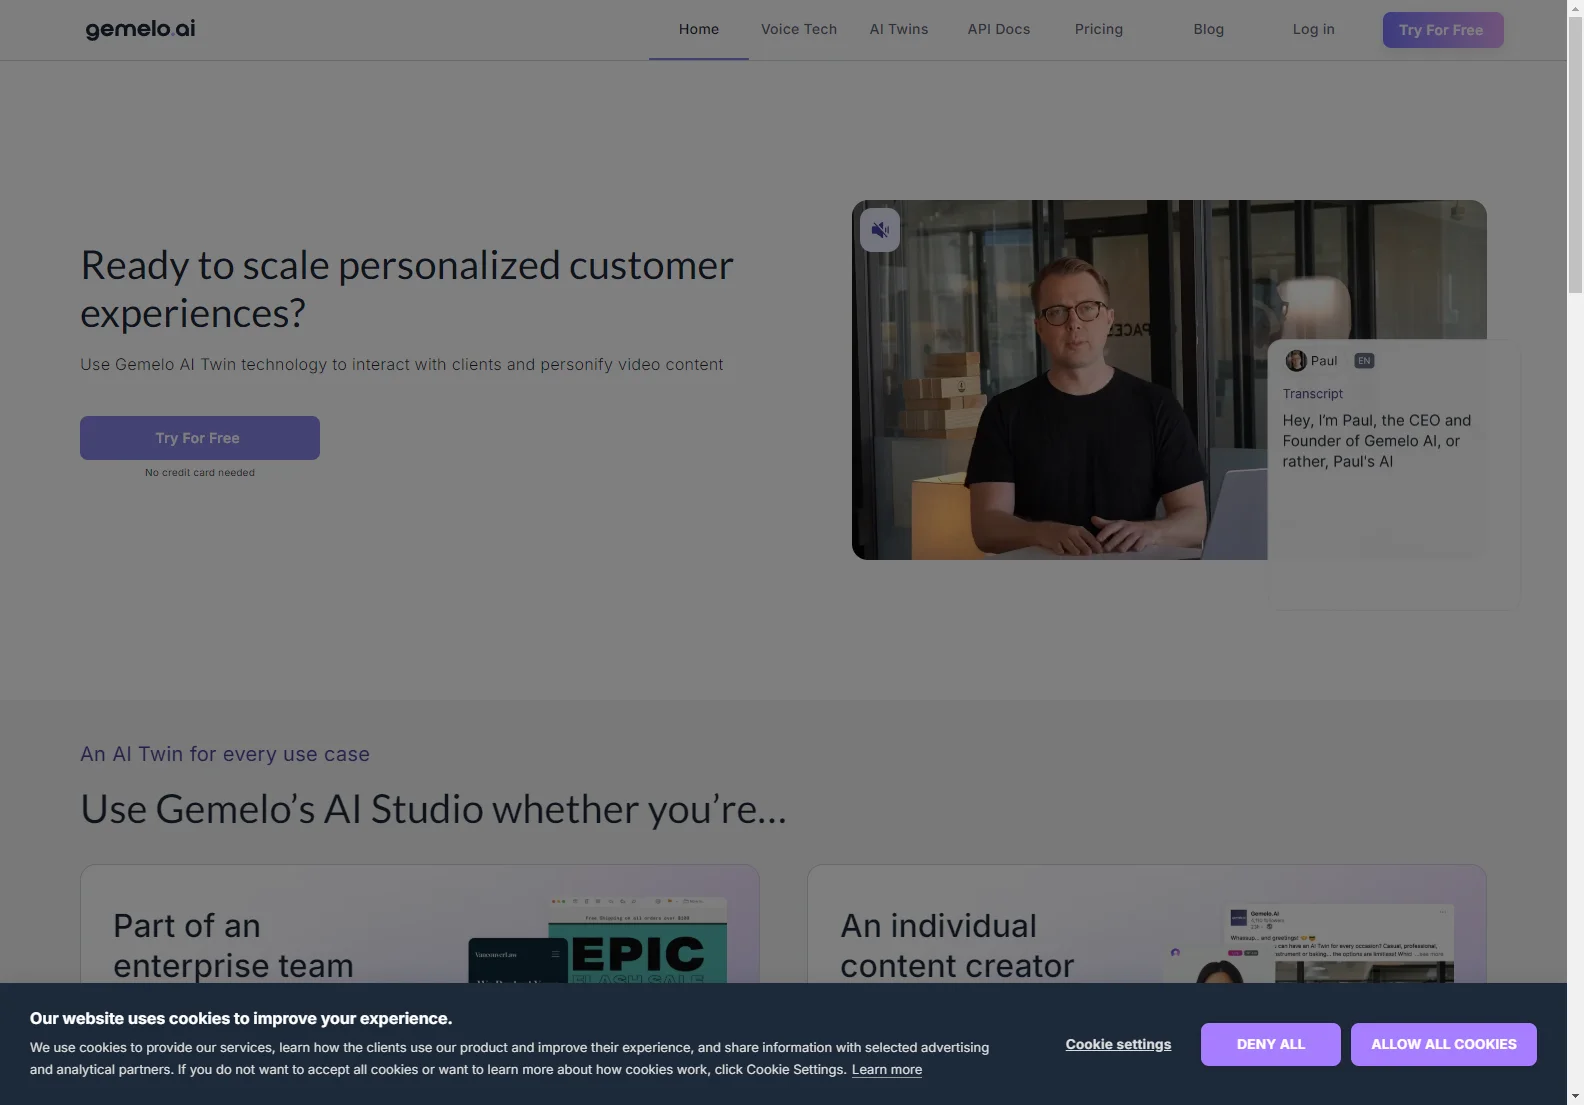The image size is (1584, 1105).
Task: Click 'Ready to scale personalized customer experiences?' headline
Action: click(407, 289)
